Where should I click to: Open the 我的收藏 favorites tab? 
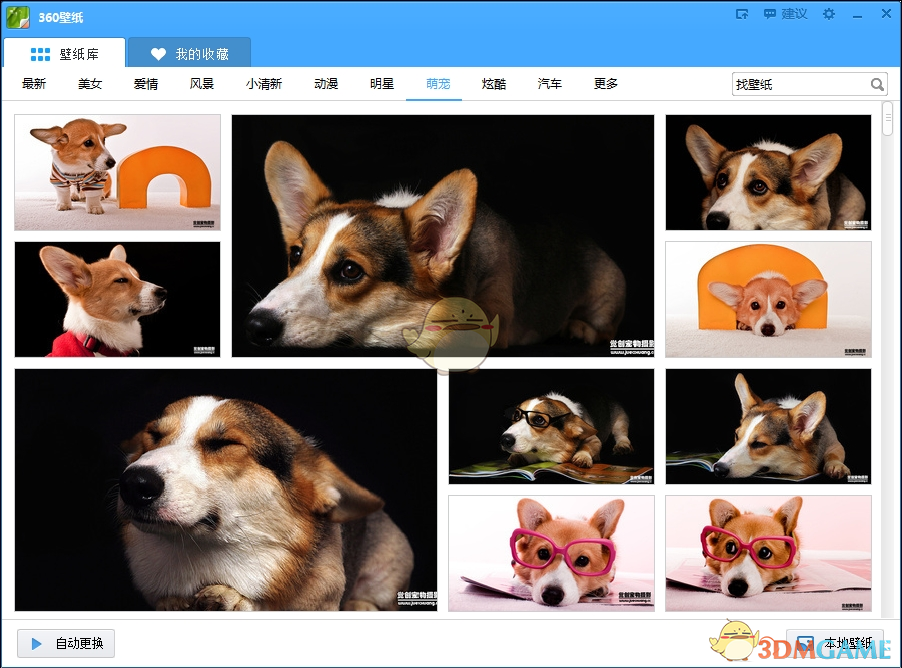pyautogui.click(x=189, y=54)
